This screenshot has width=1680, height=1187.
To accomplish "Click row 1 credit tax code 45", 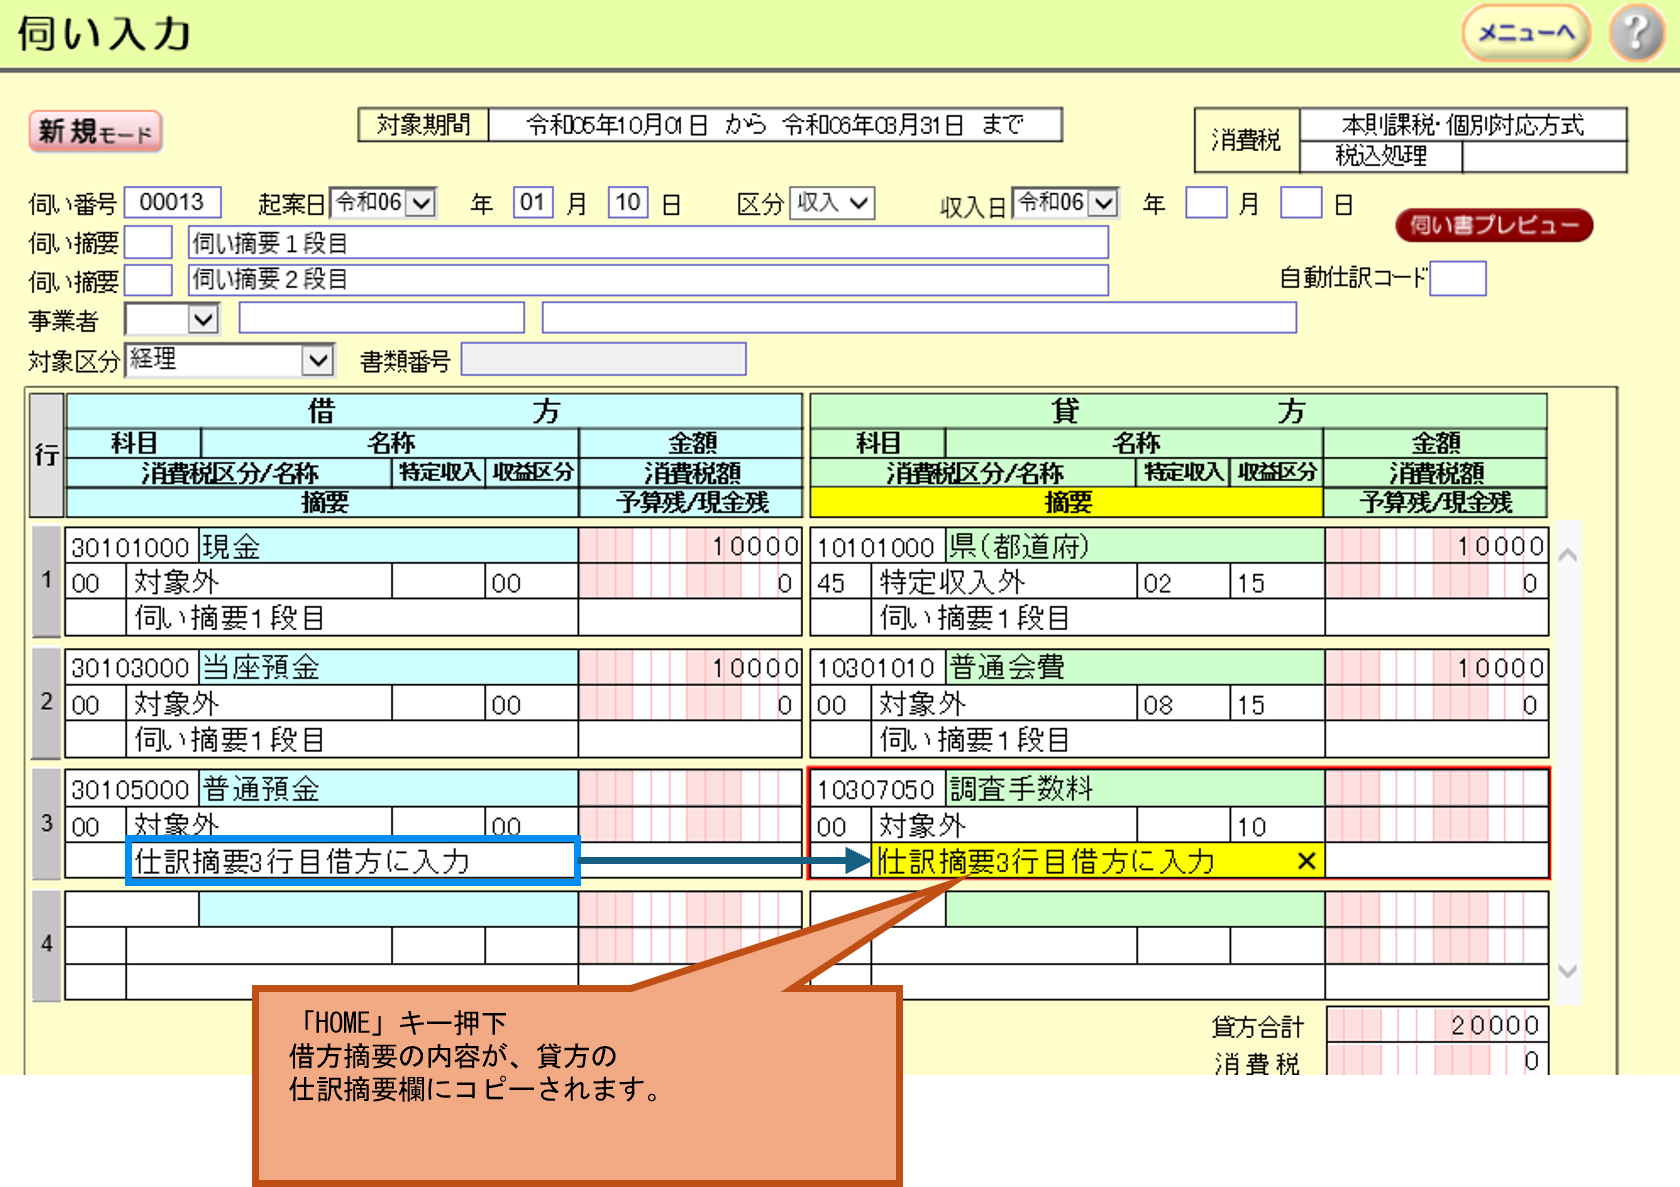I will [841, 582].
